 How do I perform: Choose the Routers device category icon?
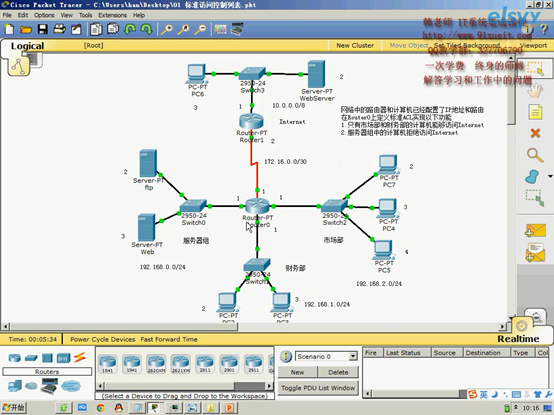(x=14, y=358)
